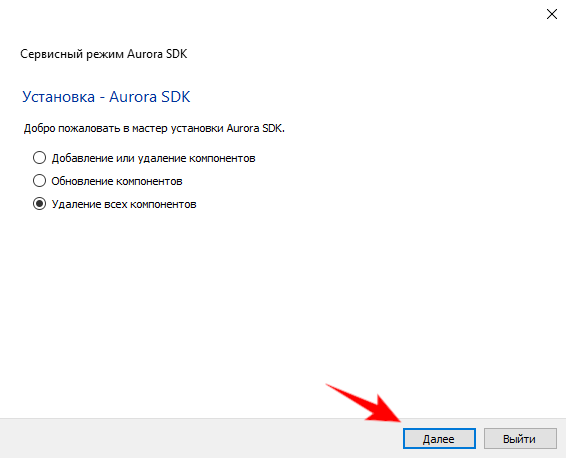This screenshot has height=458, width=566.
Task: Click the 'Добавление или удаление компонентов' label text
Action: click(153, 158)
